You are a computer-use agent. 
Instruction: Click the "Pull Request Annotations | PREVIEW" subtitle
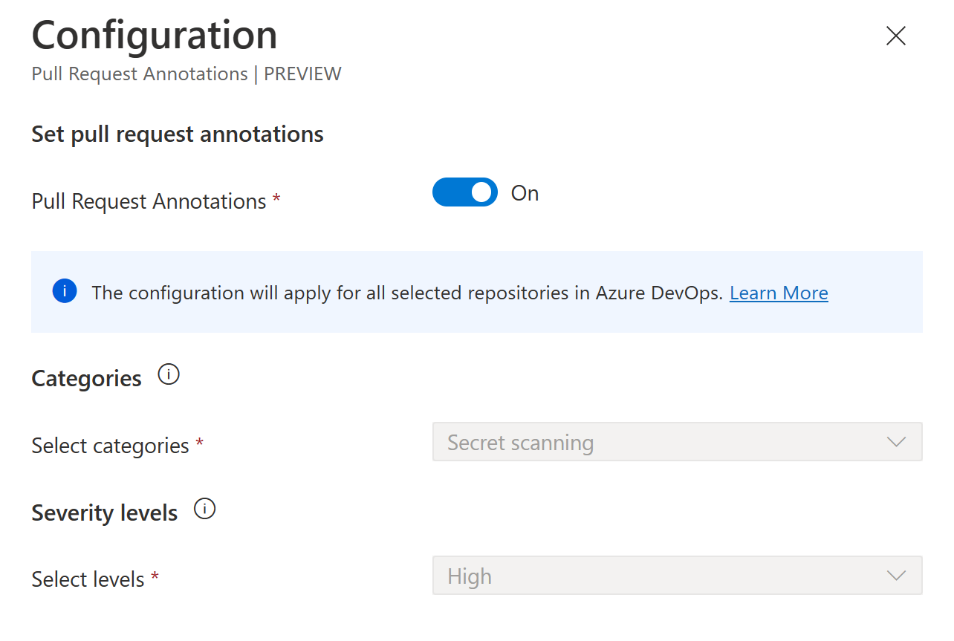click(x=186, y=74)
